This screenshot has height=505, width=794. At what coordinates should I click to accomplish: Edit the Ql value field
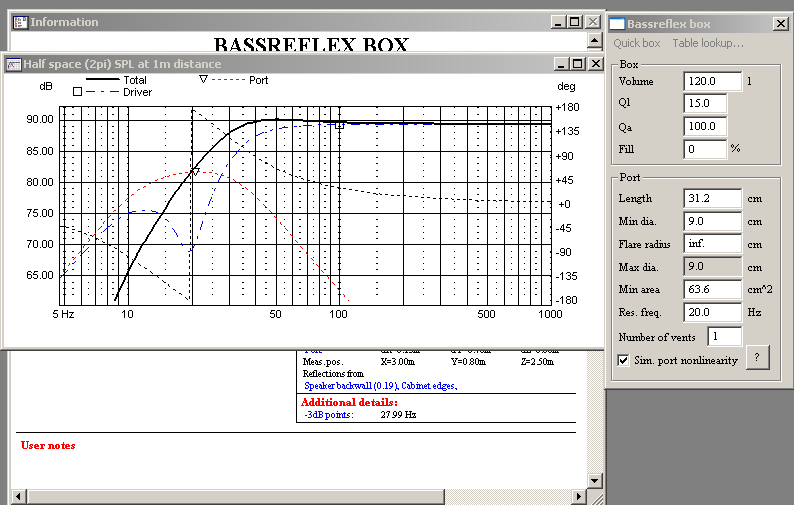click(x=705, y=103)
